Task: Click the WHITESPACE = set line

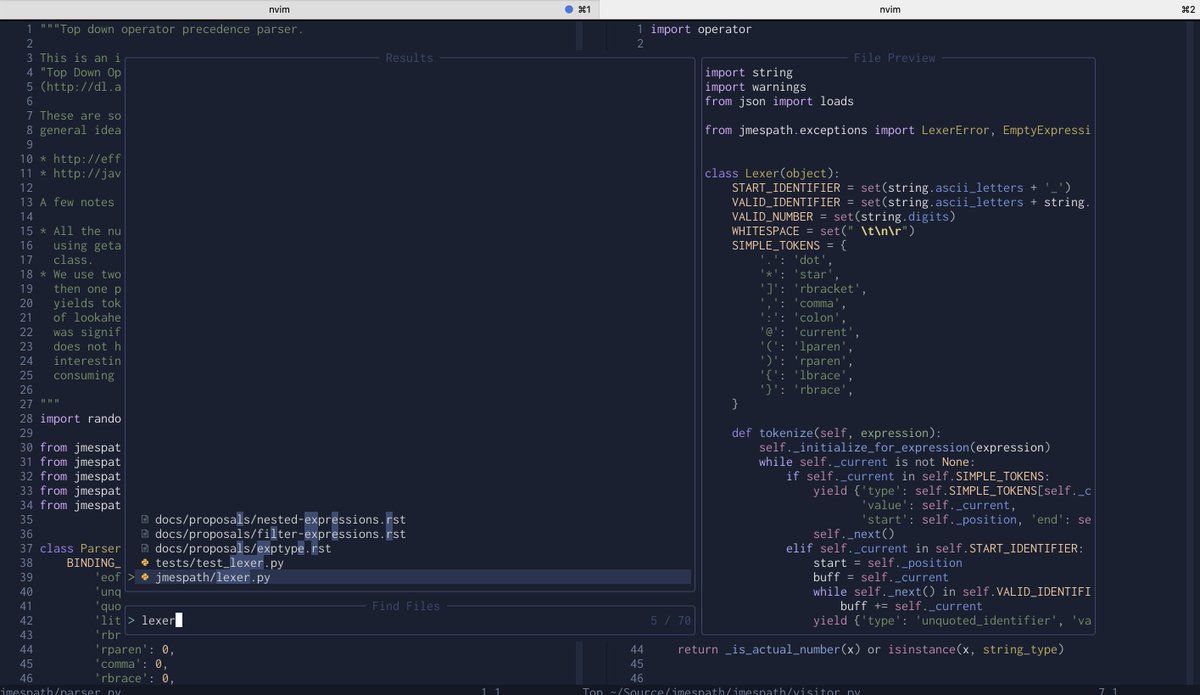Action: (823, 231)
